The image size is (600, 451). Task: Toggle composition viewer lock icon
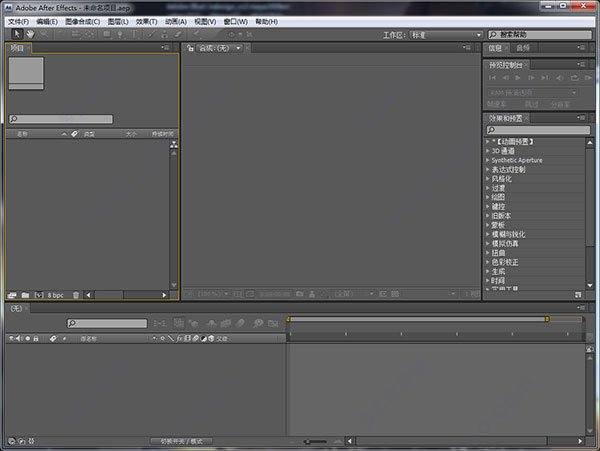click(190, 48)
